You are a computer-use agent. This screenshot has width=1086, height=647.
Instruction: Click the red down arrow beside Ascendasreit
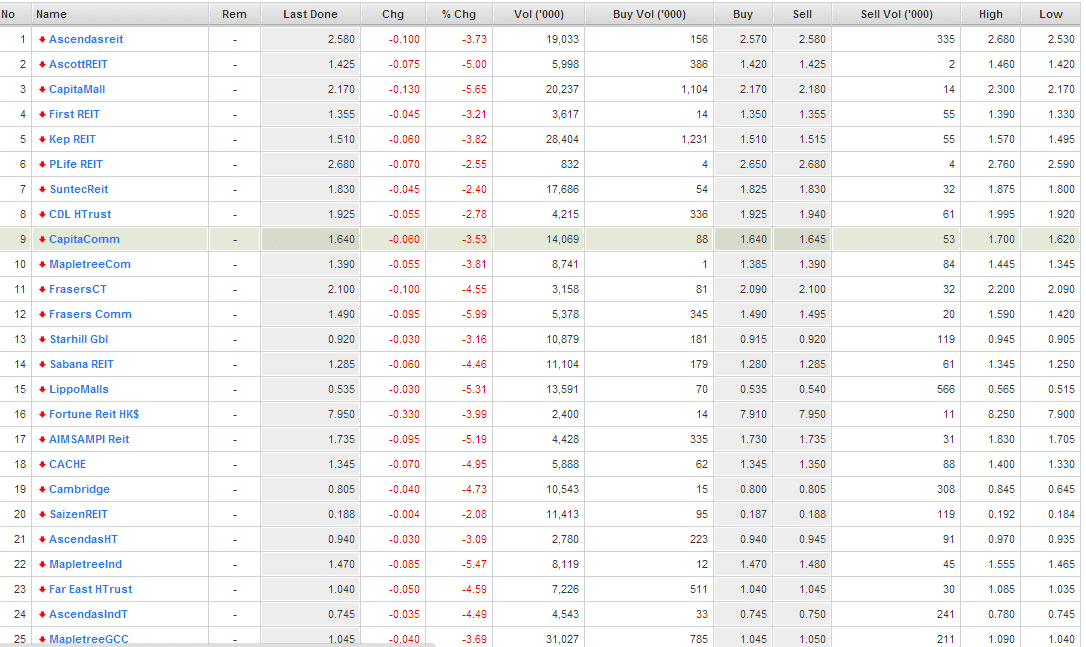(x=42, y=39)
